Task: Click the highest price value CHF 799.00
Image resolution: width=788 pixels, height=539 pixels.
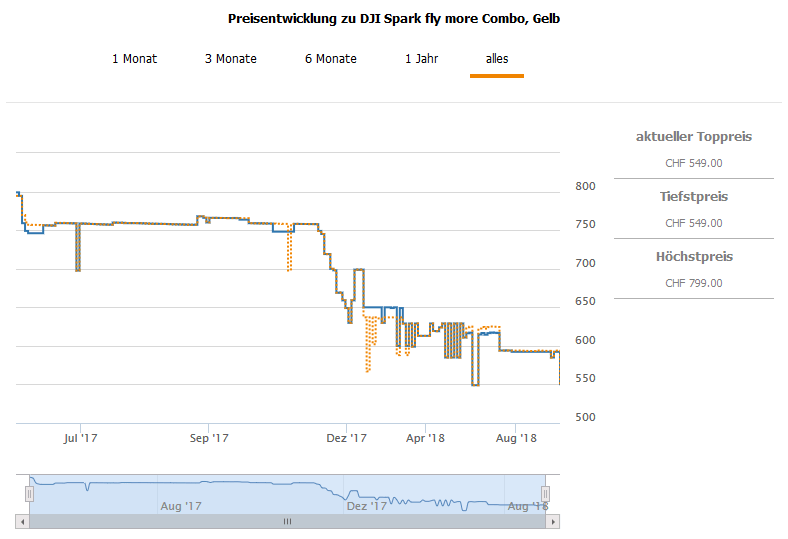Action: (x=694, y=283)
